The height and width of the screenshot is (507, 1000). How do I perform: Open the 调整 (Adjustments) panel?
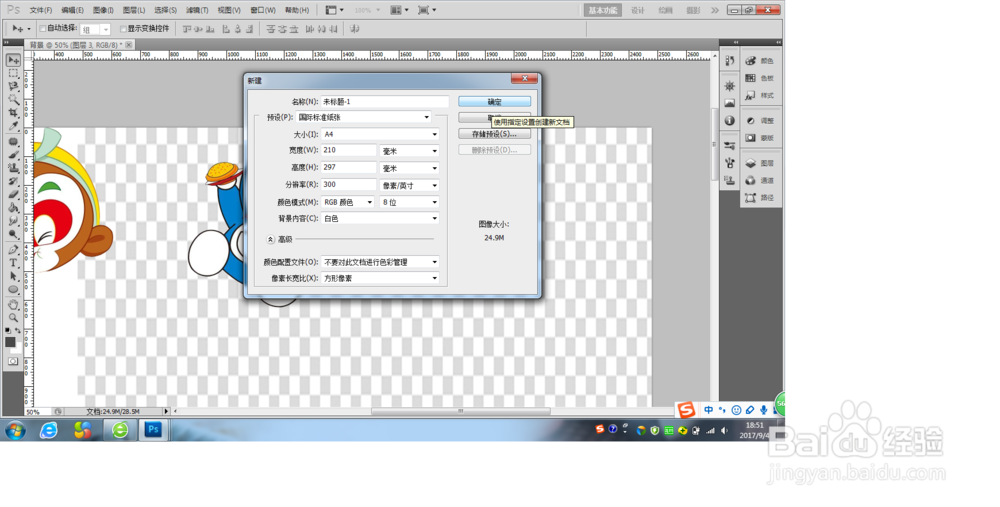pos(760,121)
